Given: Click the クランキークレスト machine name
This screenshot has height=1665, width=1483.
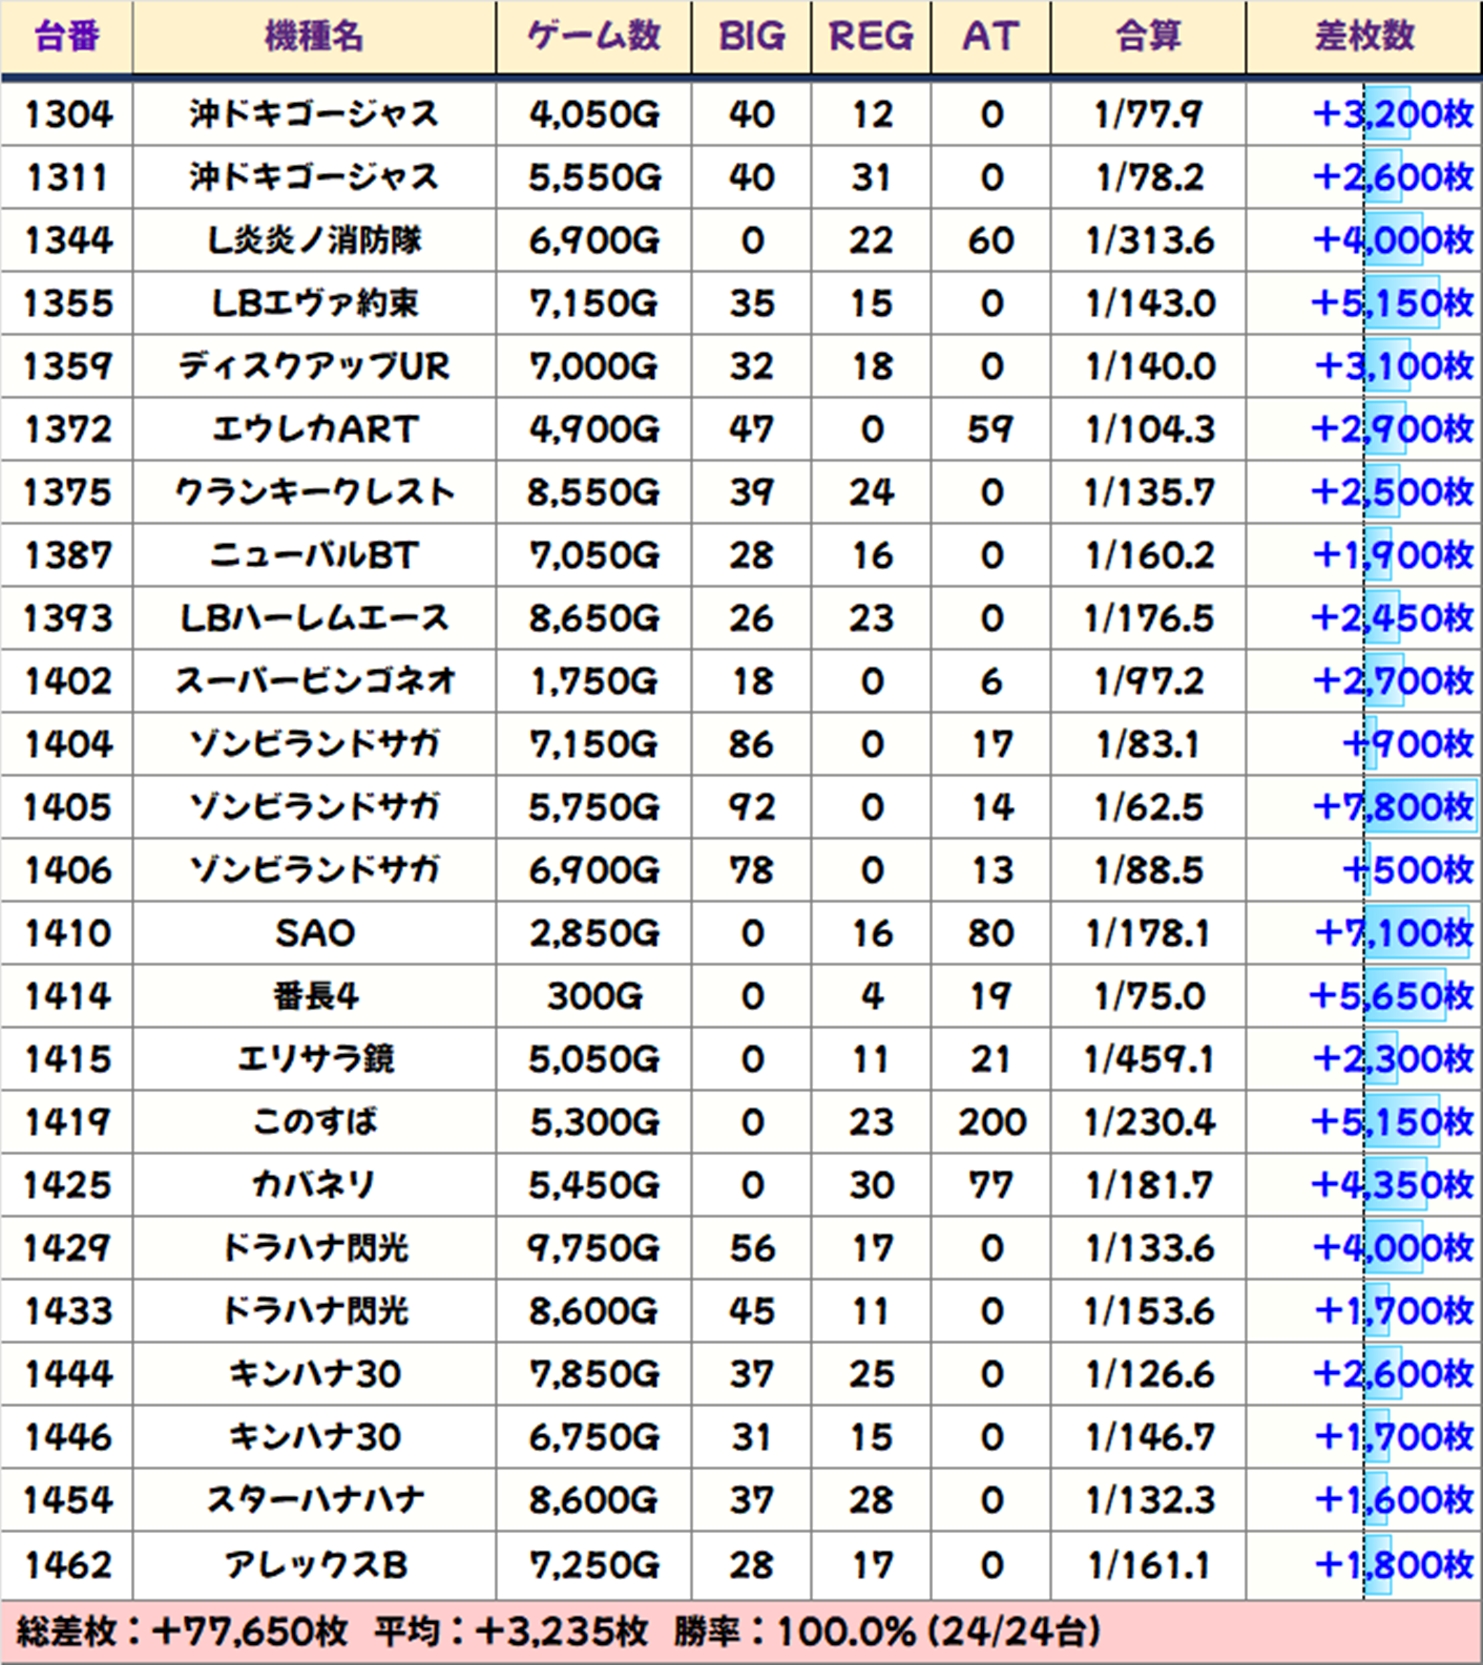Looking at the screenshot, I should pyautogui.click(x=314, y=493).
